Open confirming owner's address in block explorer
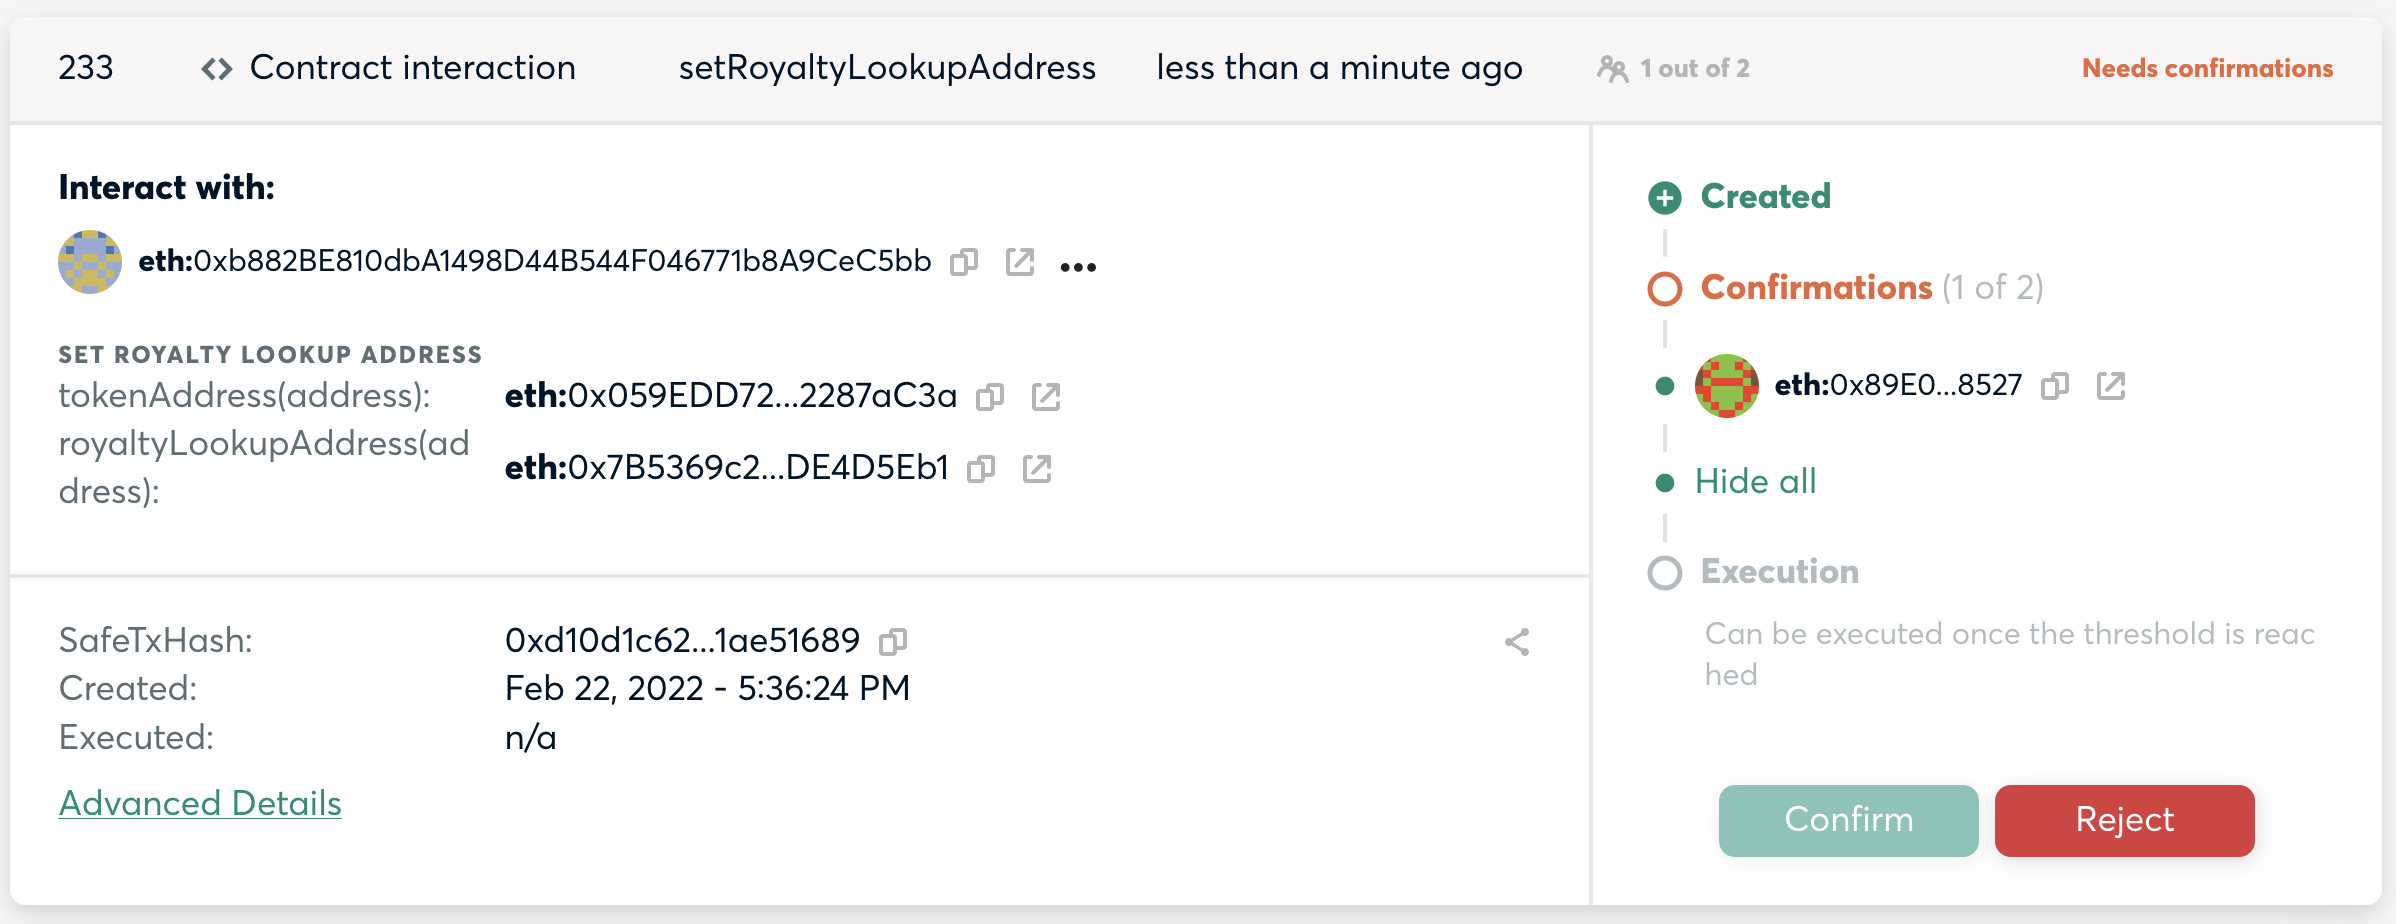The height and width of the screenshot is (924, 2396). pyautogui.click(x=2111, y=386)
